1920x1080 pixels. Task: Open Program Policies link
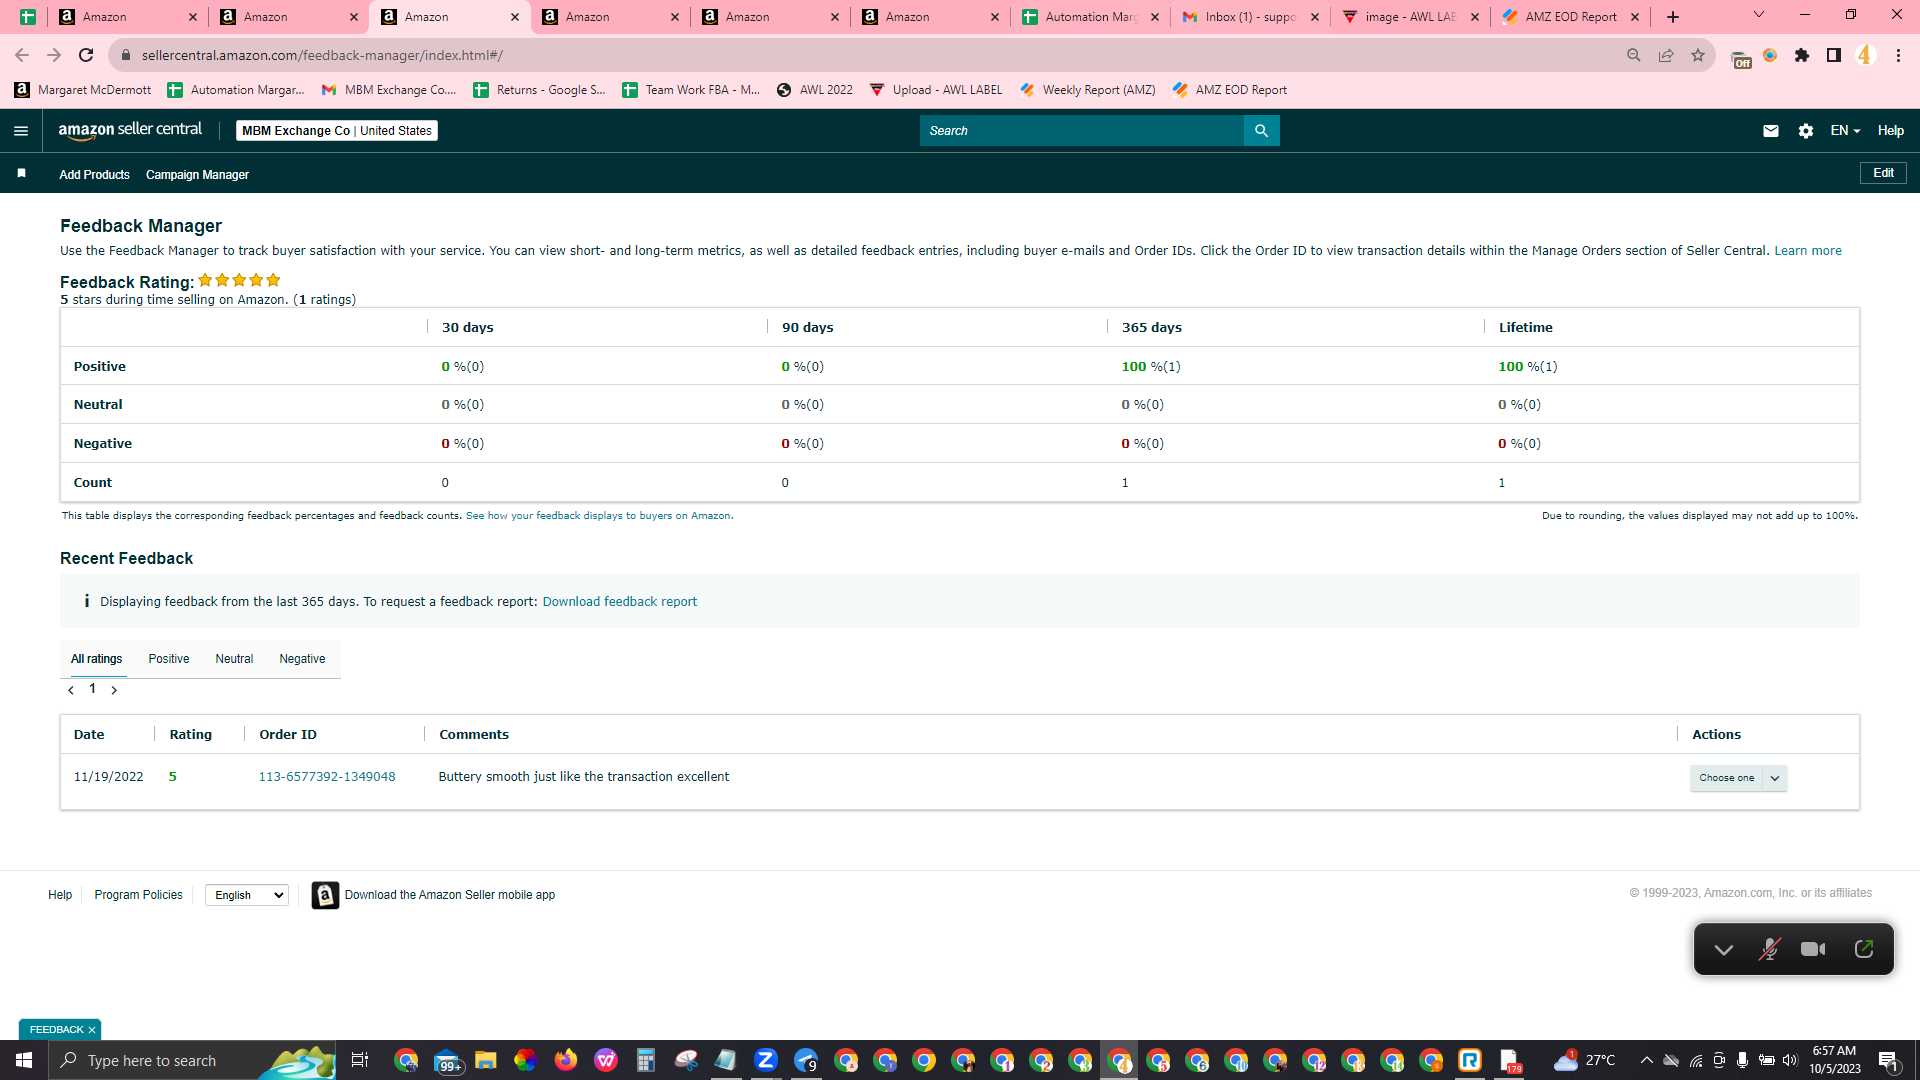point(138,895)
